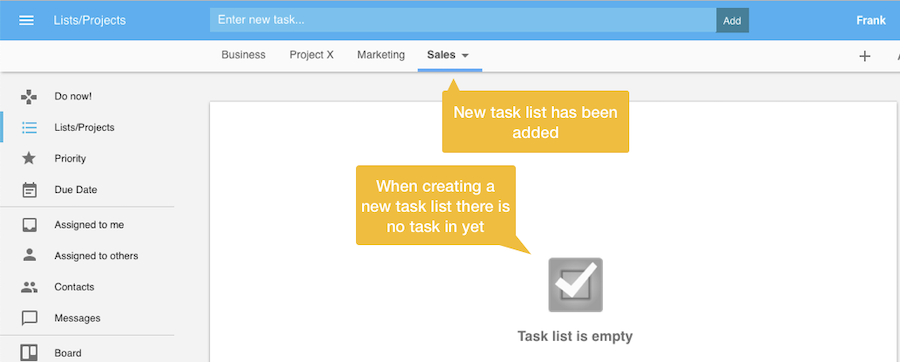Screen dimensions: 900x362
Task: Switch to the Business tab
Action: pos(243,55)
